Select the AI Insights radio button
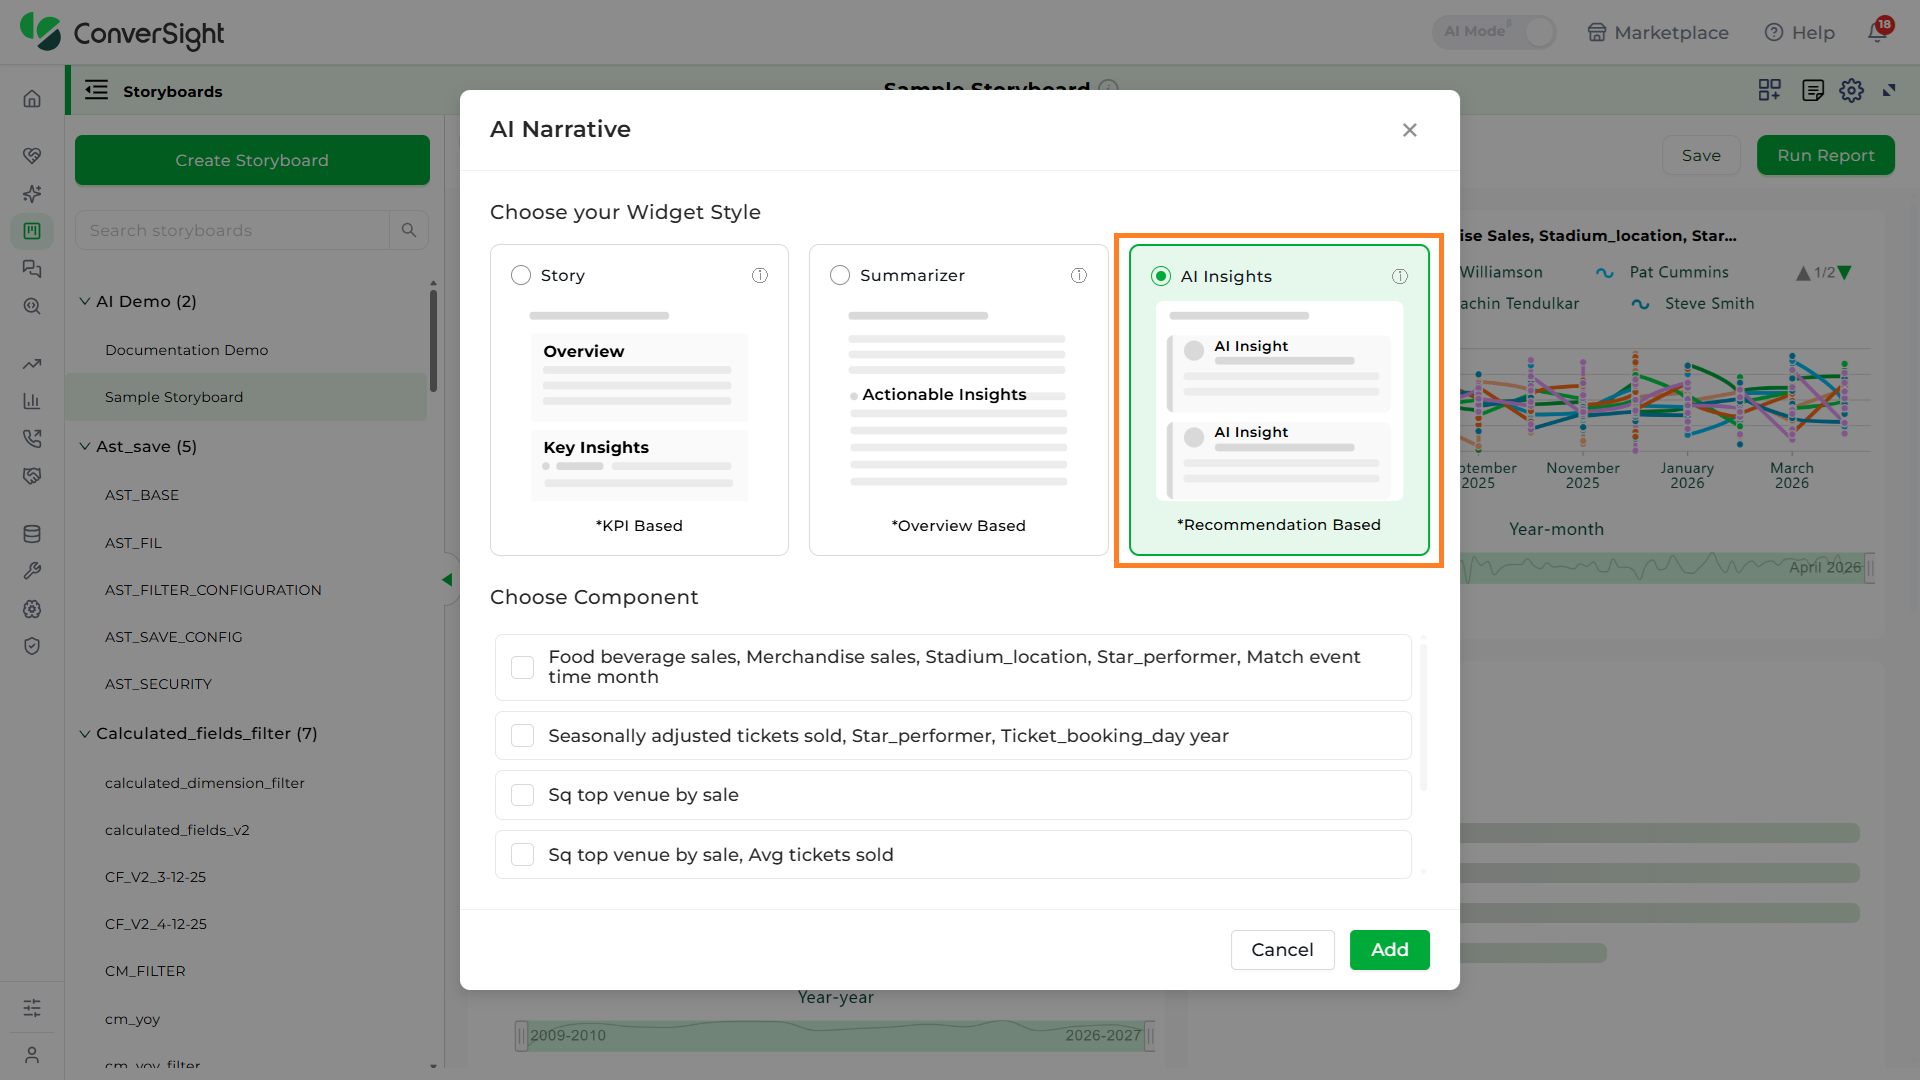 click(x=1161, y=276)
